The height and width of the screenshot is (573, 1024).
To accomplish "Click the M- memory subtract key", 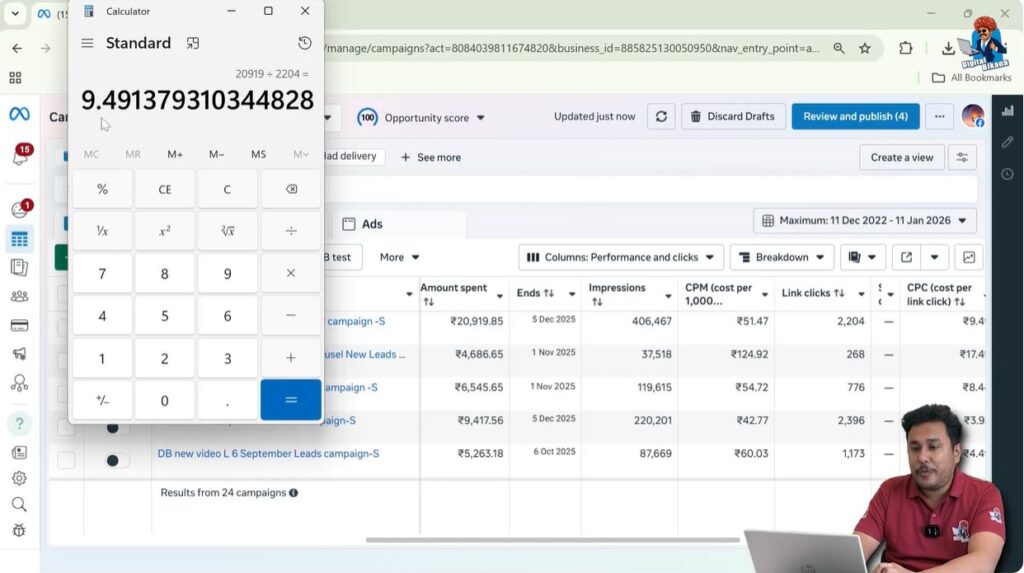I will pos(216,154).
